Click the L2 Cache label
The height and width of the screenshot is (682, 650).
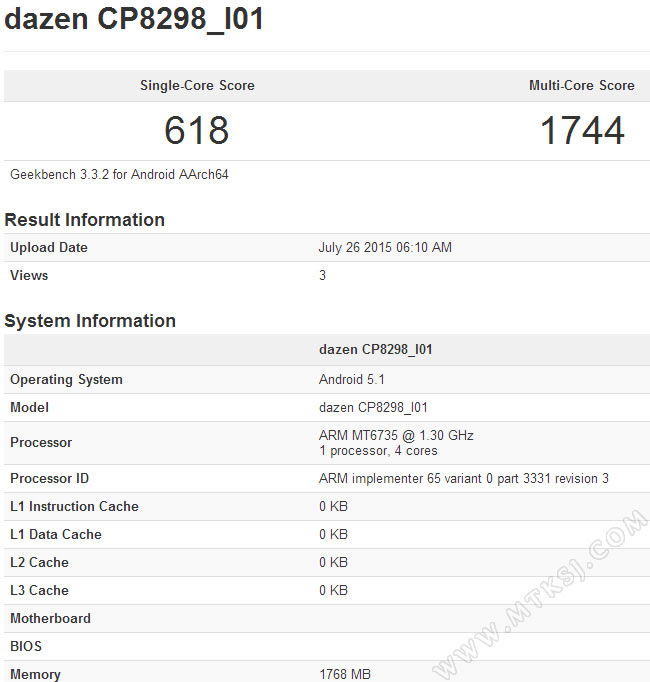tap(39, 562)
